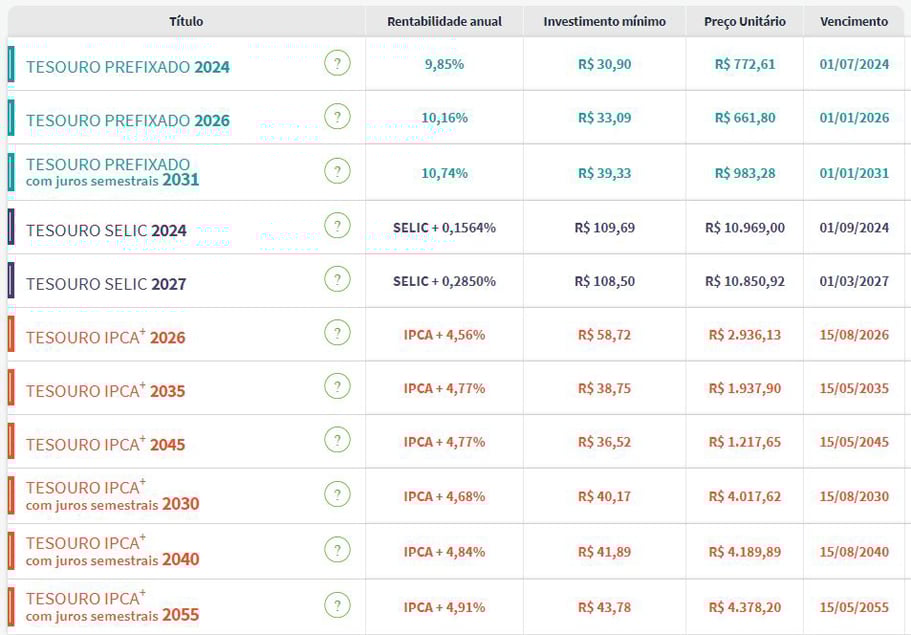Click the R$ 10.969,00 unit price cell
This screenshot has width=911, height=635.
(x=744, y=228)
